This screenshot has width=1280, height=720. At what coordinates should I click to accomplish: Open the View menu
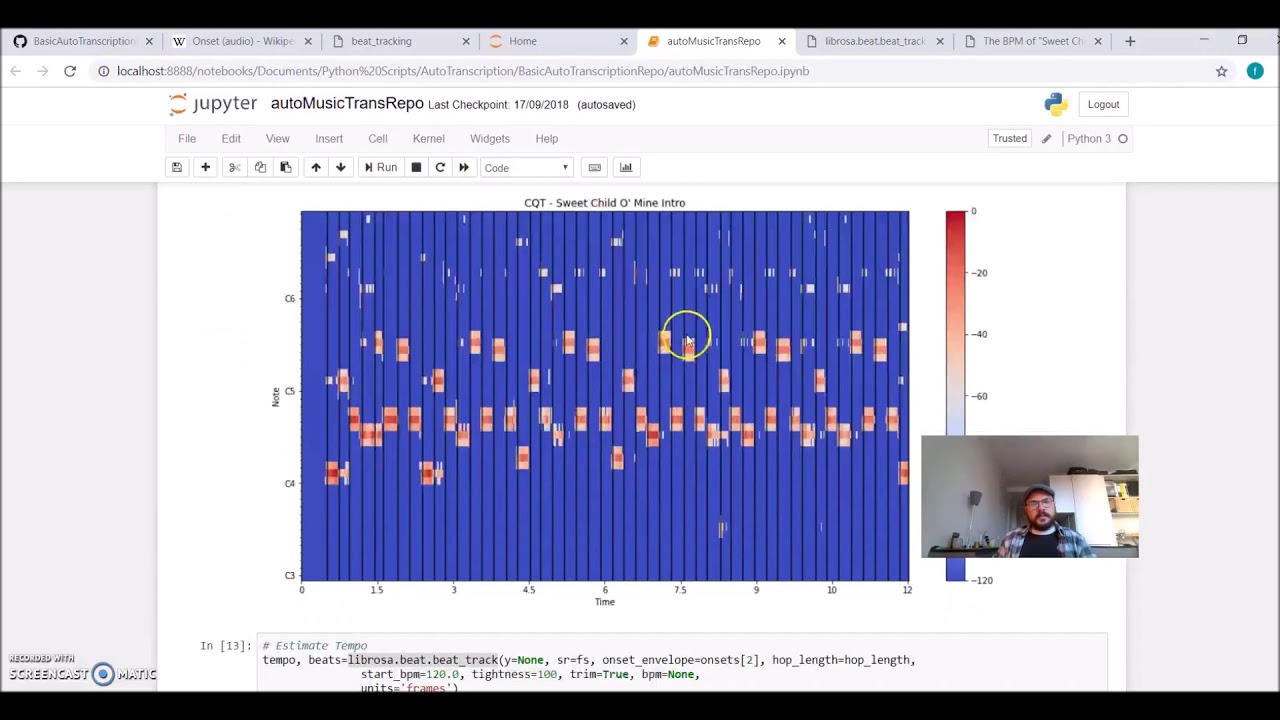[x=278, y=139]
